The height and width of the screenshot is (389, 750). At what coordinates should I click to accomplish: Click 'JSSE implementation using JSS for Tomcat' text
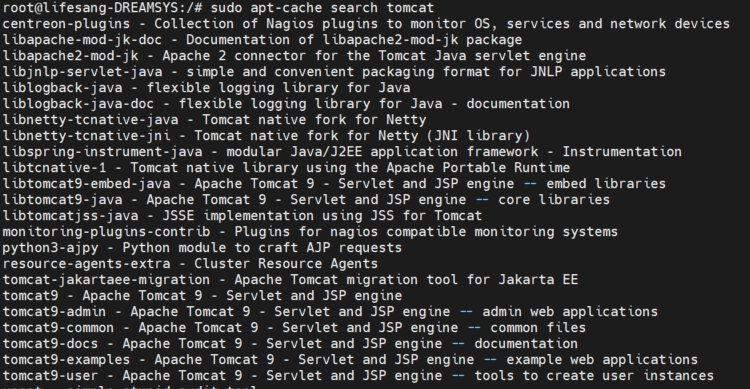322,216
